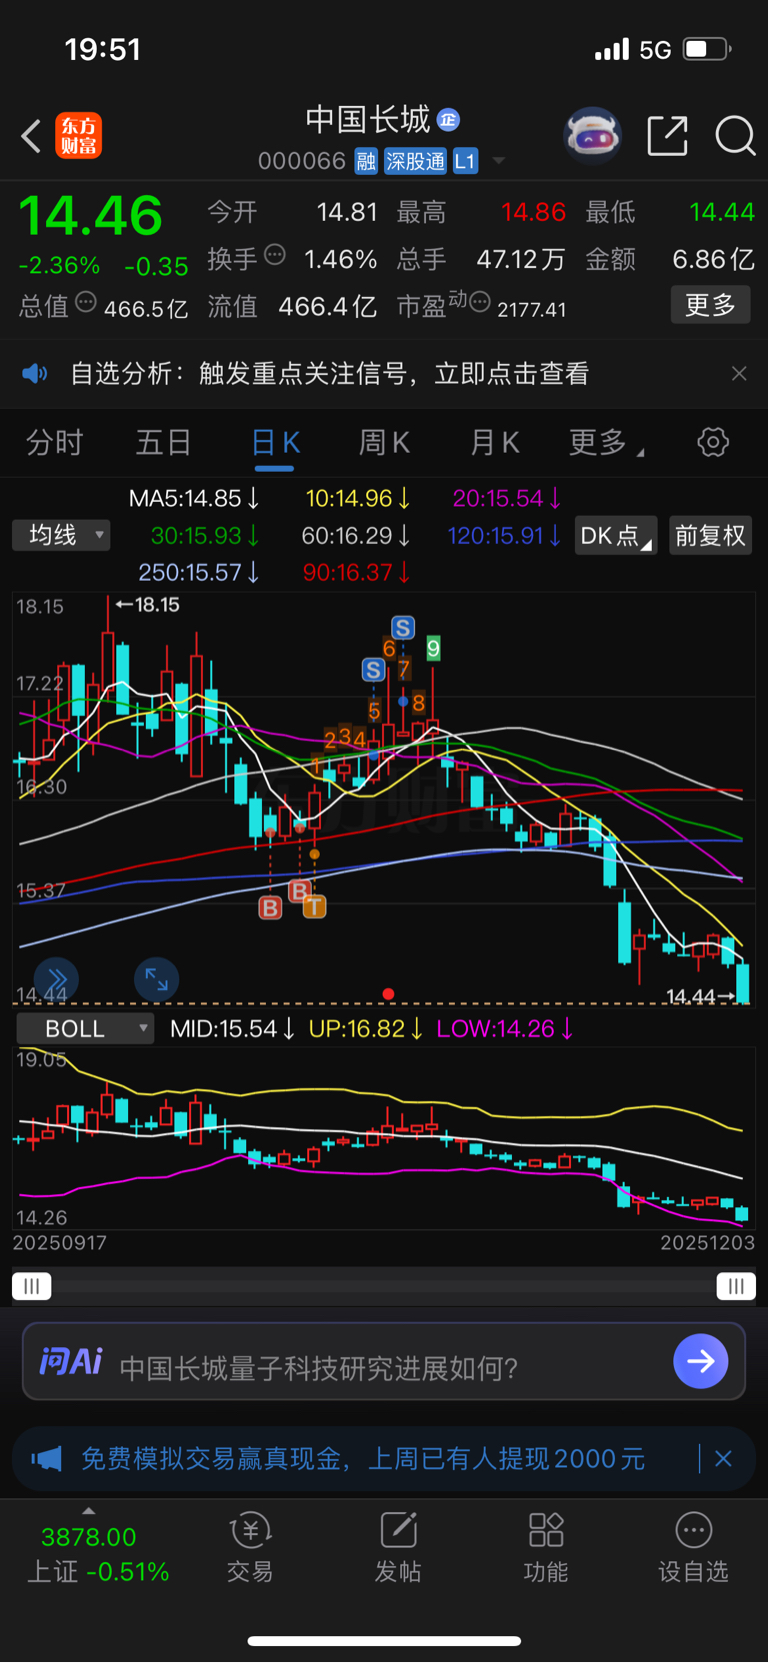Tap the leftmost red B buy marker
The image size is (768, 1663).
pyautogui.click(x=270, y=908)
